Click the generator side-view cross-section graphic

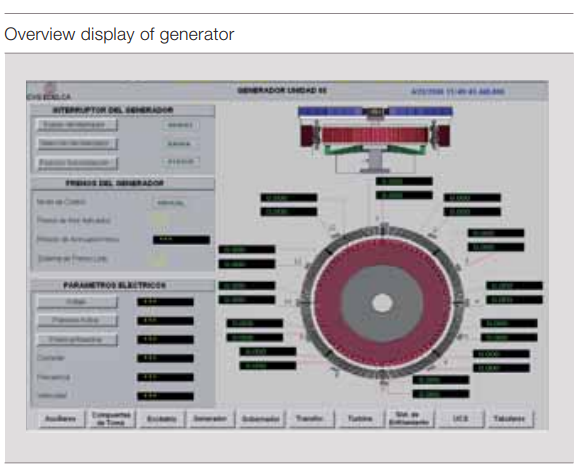pyautogui.click(x=375, y=139)
